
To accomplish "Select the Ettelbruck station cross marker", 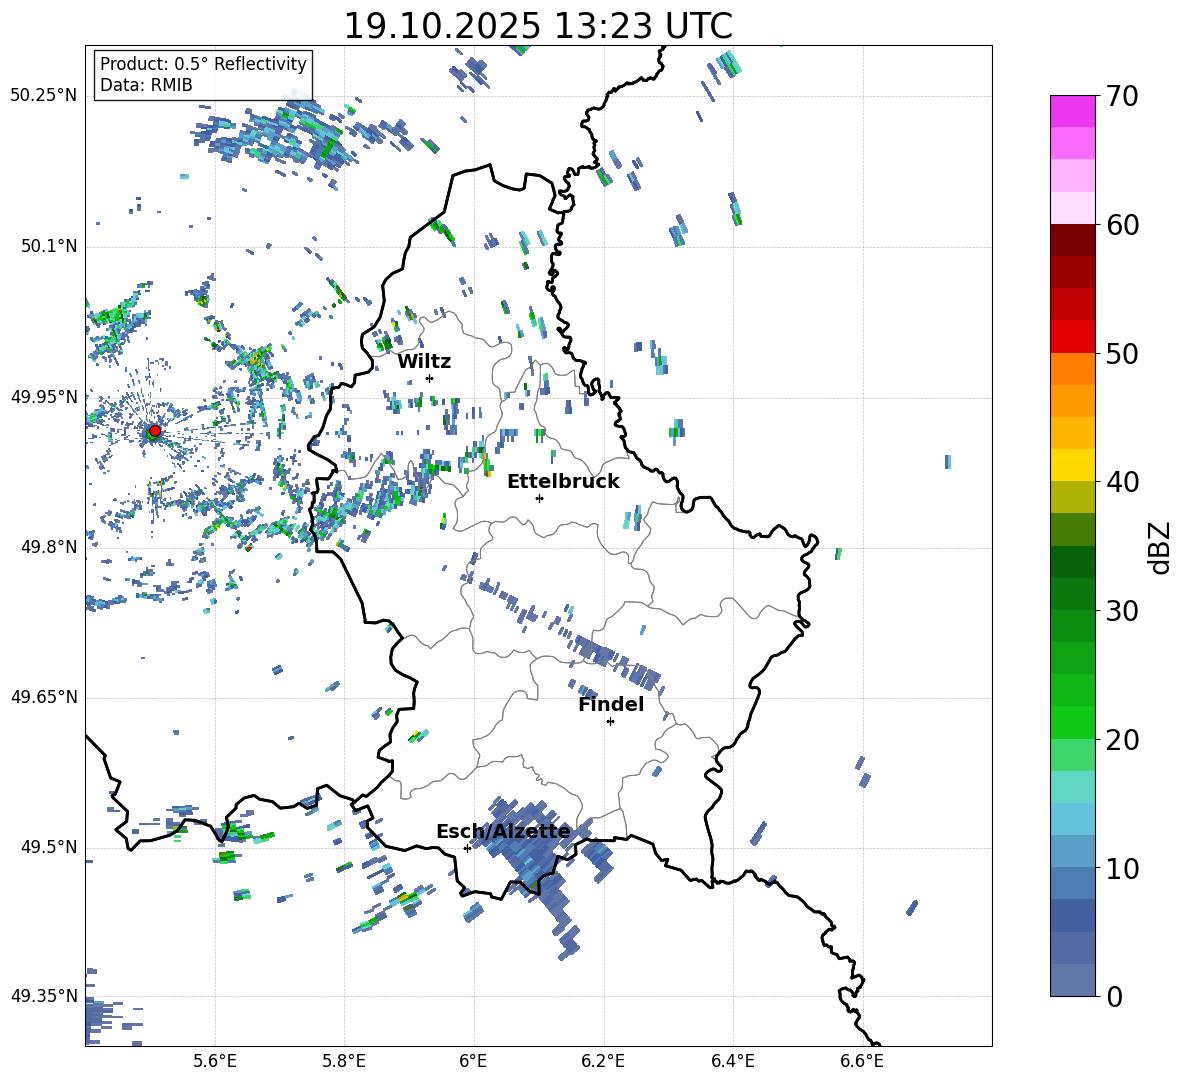I will [539, 498].
